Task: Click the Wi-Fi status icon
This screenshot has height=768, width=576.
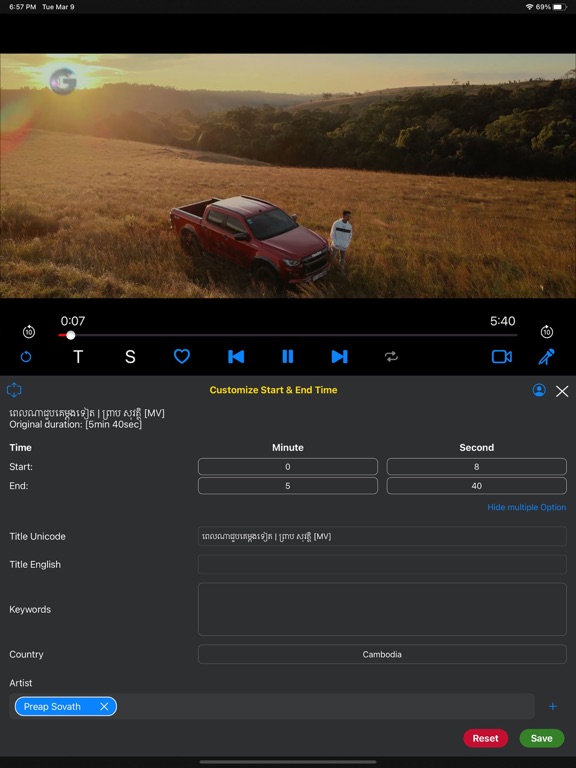Action: 529,7
